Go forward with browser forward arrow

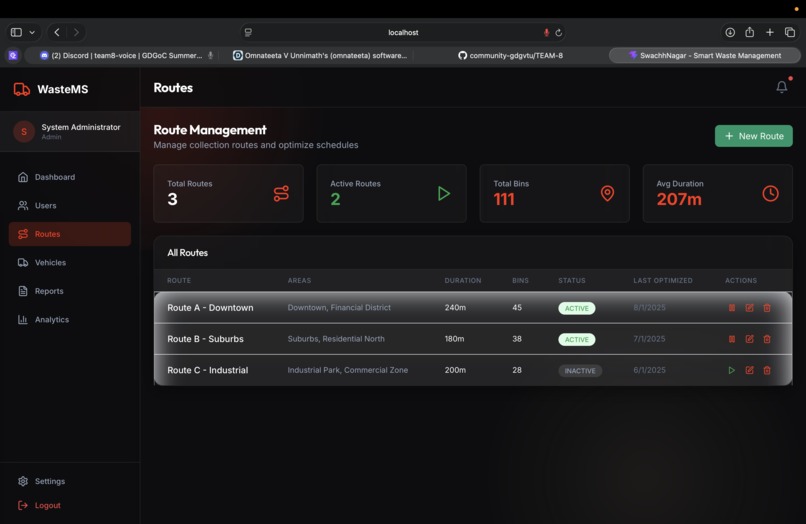tap(76, 32)
